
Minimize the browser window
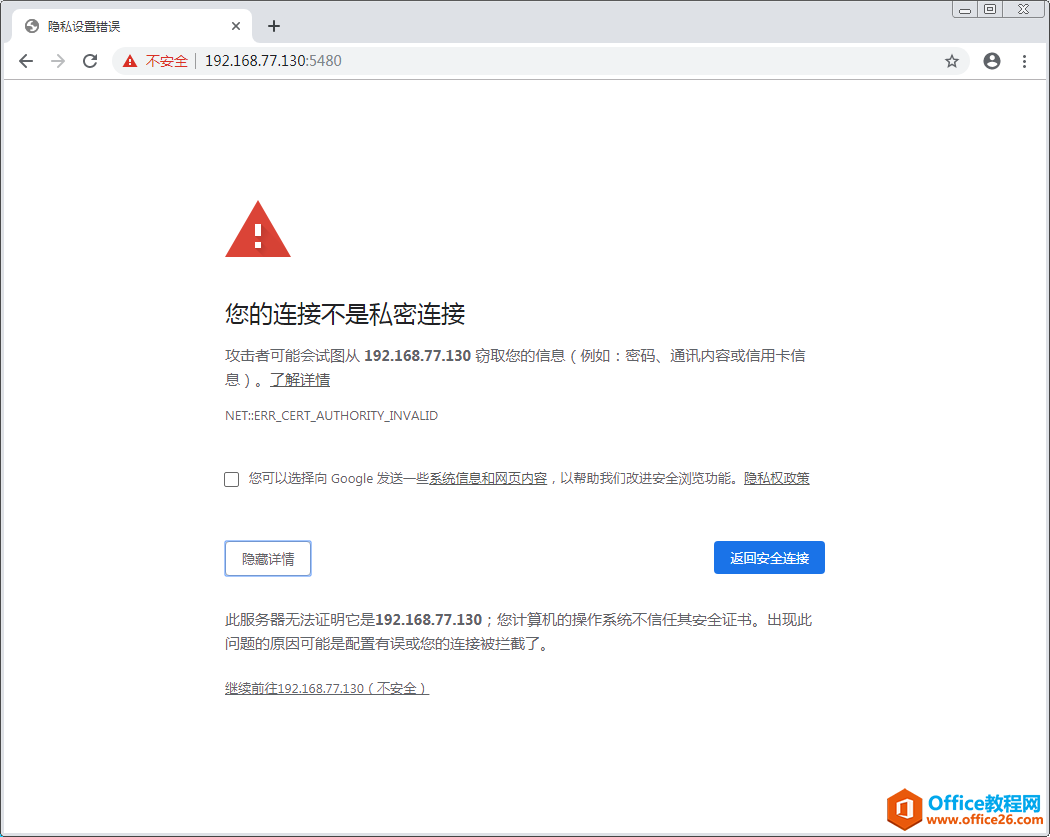965,9
